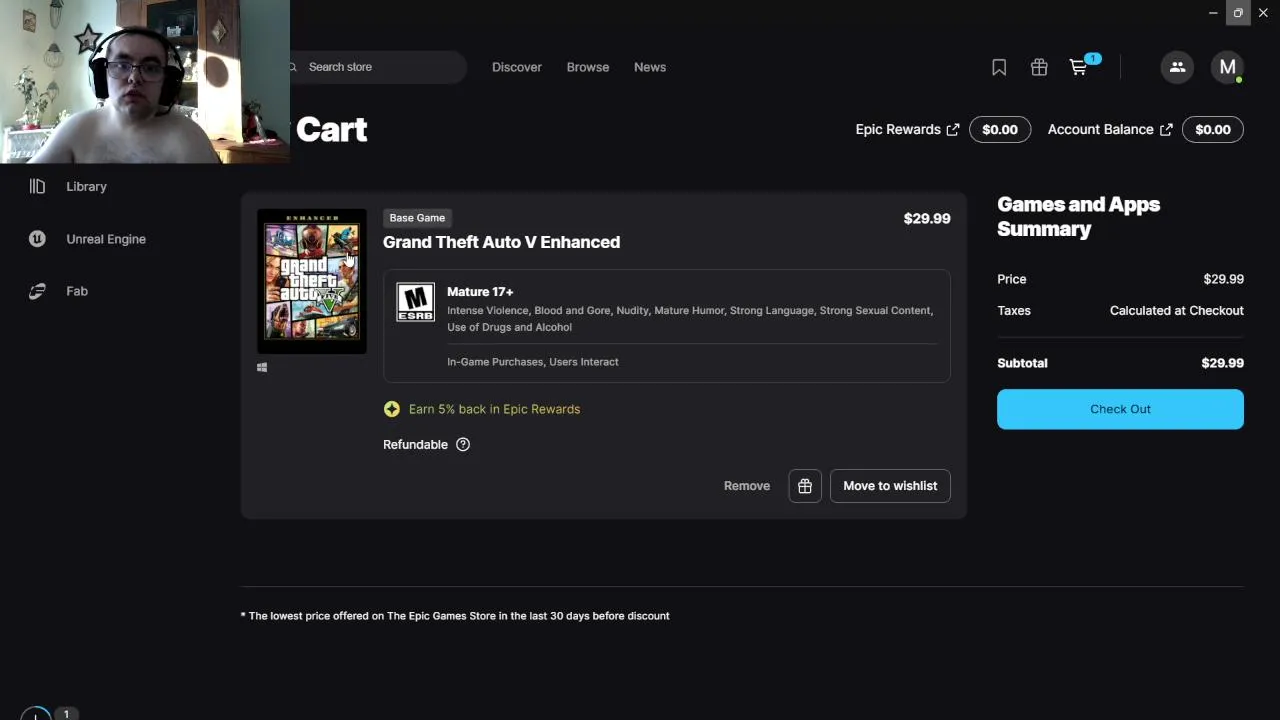The image size is (1280, 720).
Task: Click Move to wishlist button
Action: 890,486
